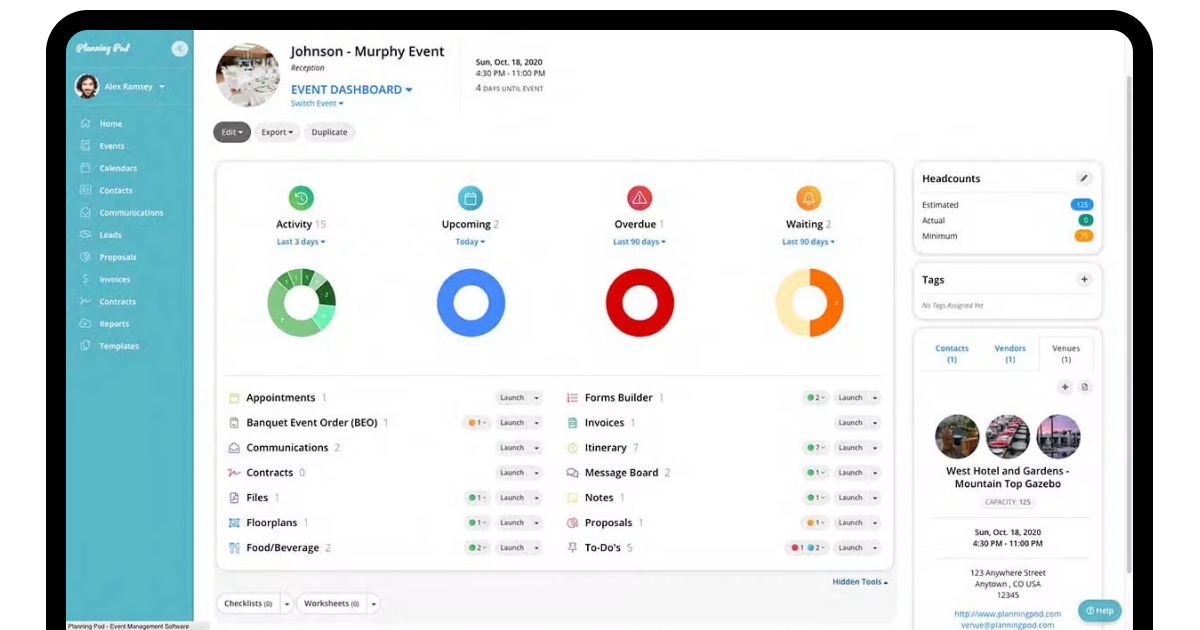Open the first venue photo thumbnail
Image resolution: width=1200 pixels, height=630 pixels.
[x=957, y=437]
